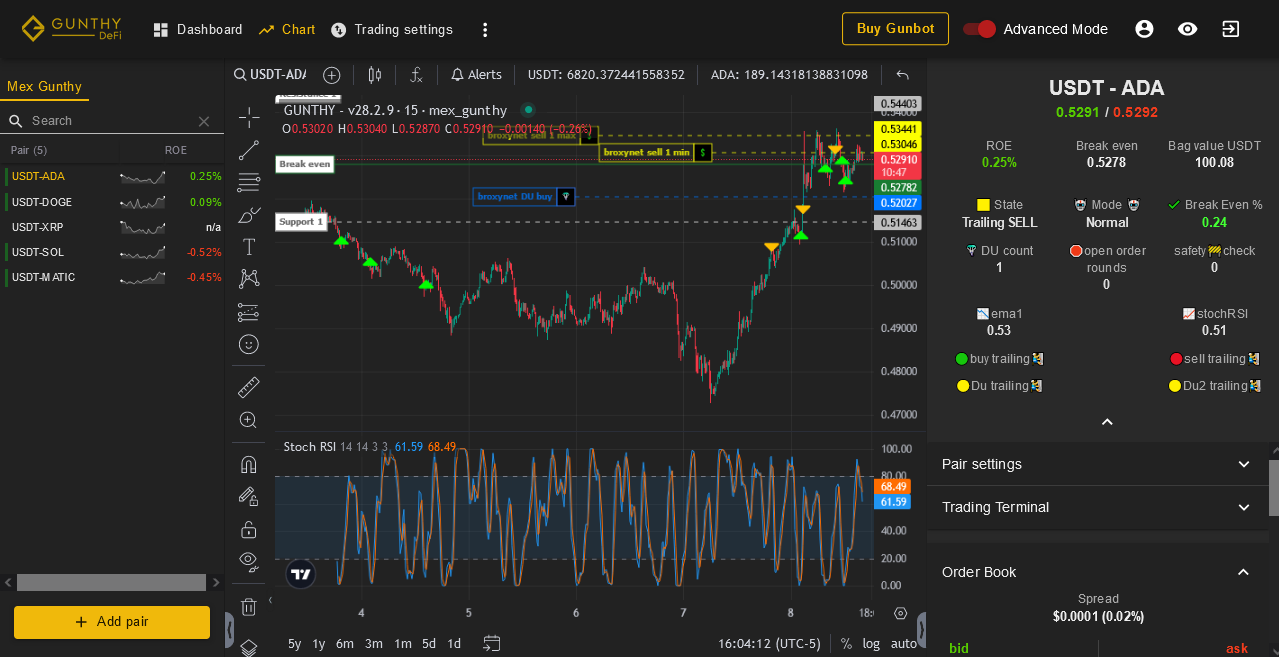Click the logout exit icon
Screen dimensions: 1279x657
point(1231,29)
